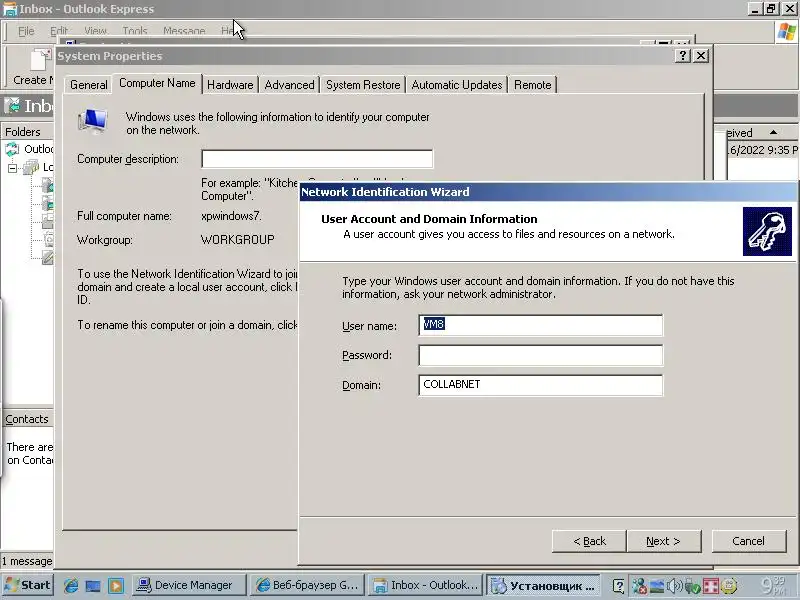Click the wizard's keys icon
800x600 pixels.
tap(767, 232)
